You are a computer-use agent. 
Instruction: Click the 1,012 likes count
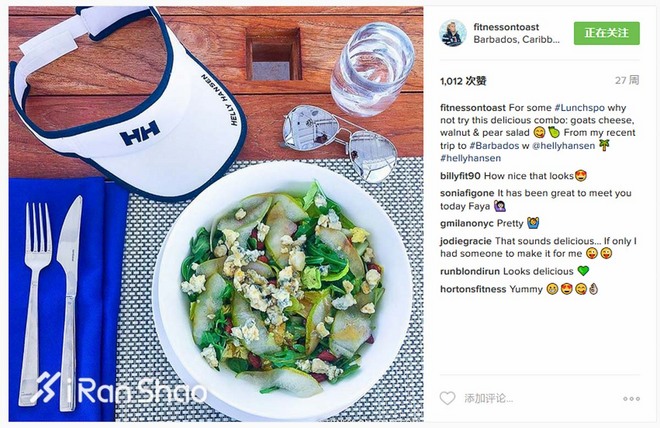click(x=463, y=81)
